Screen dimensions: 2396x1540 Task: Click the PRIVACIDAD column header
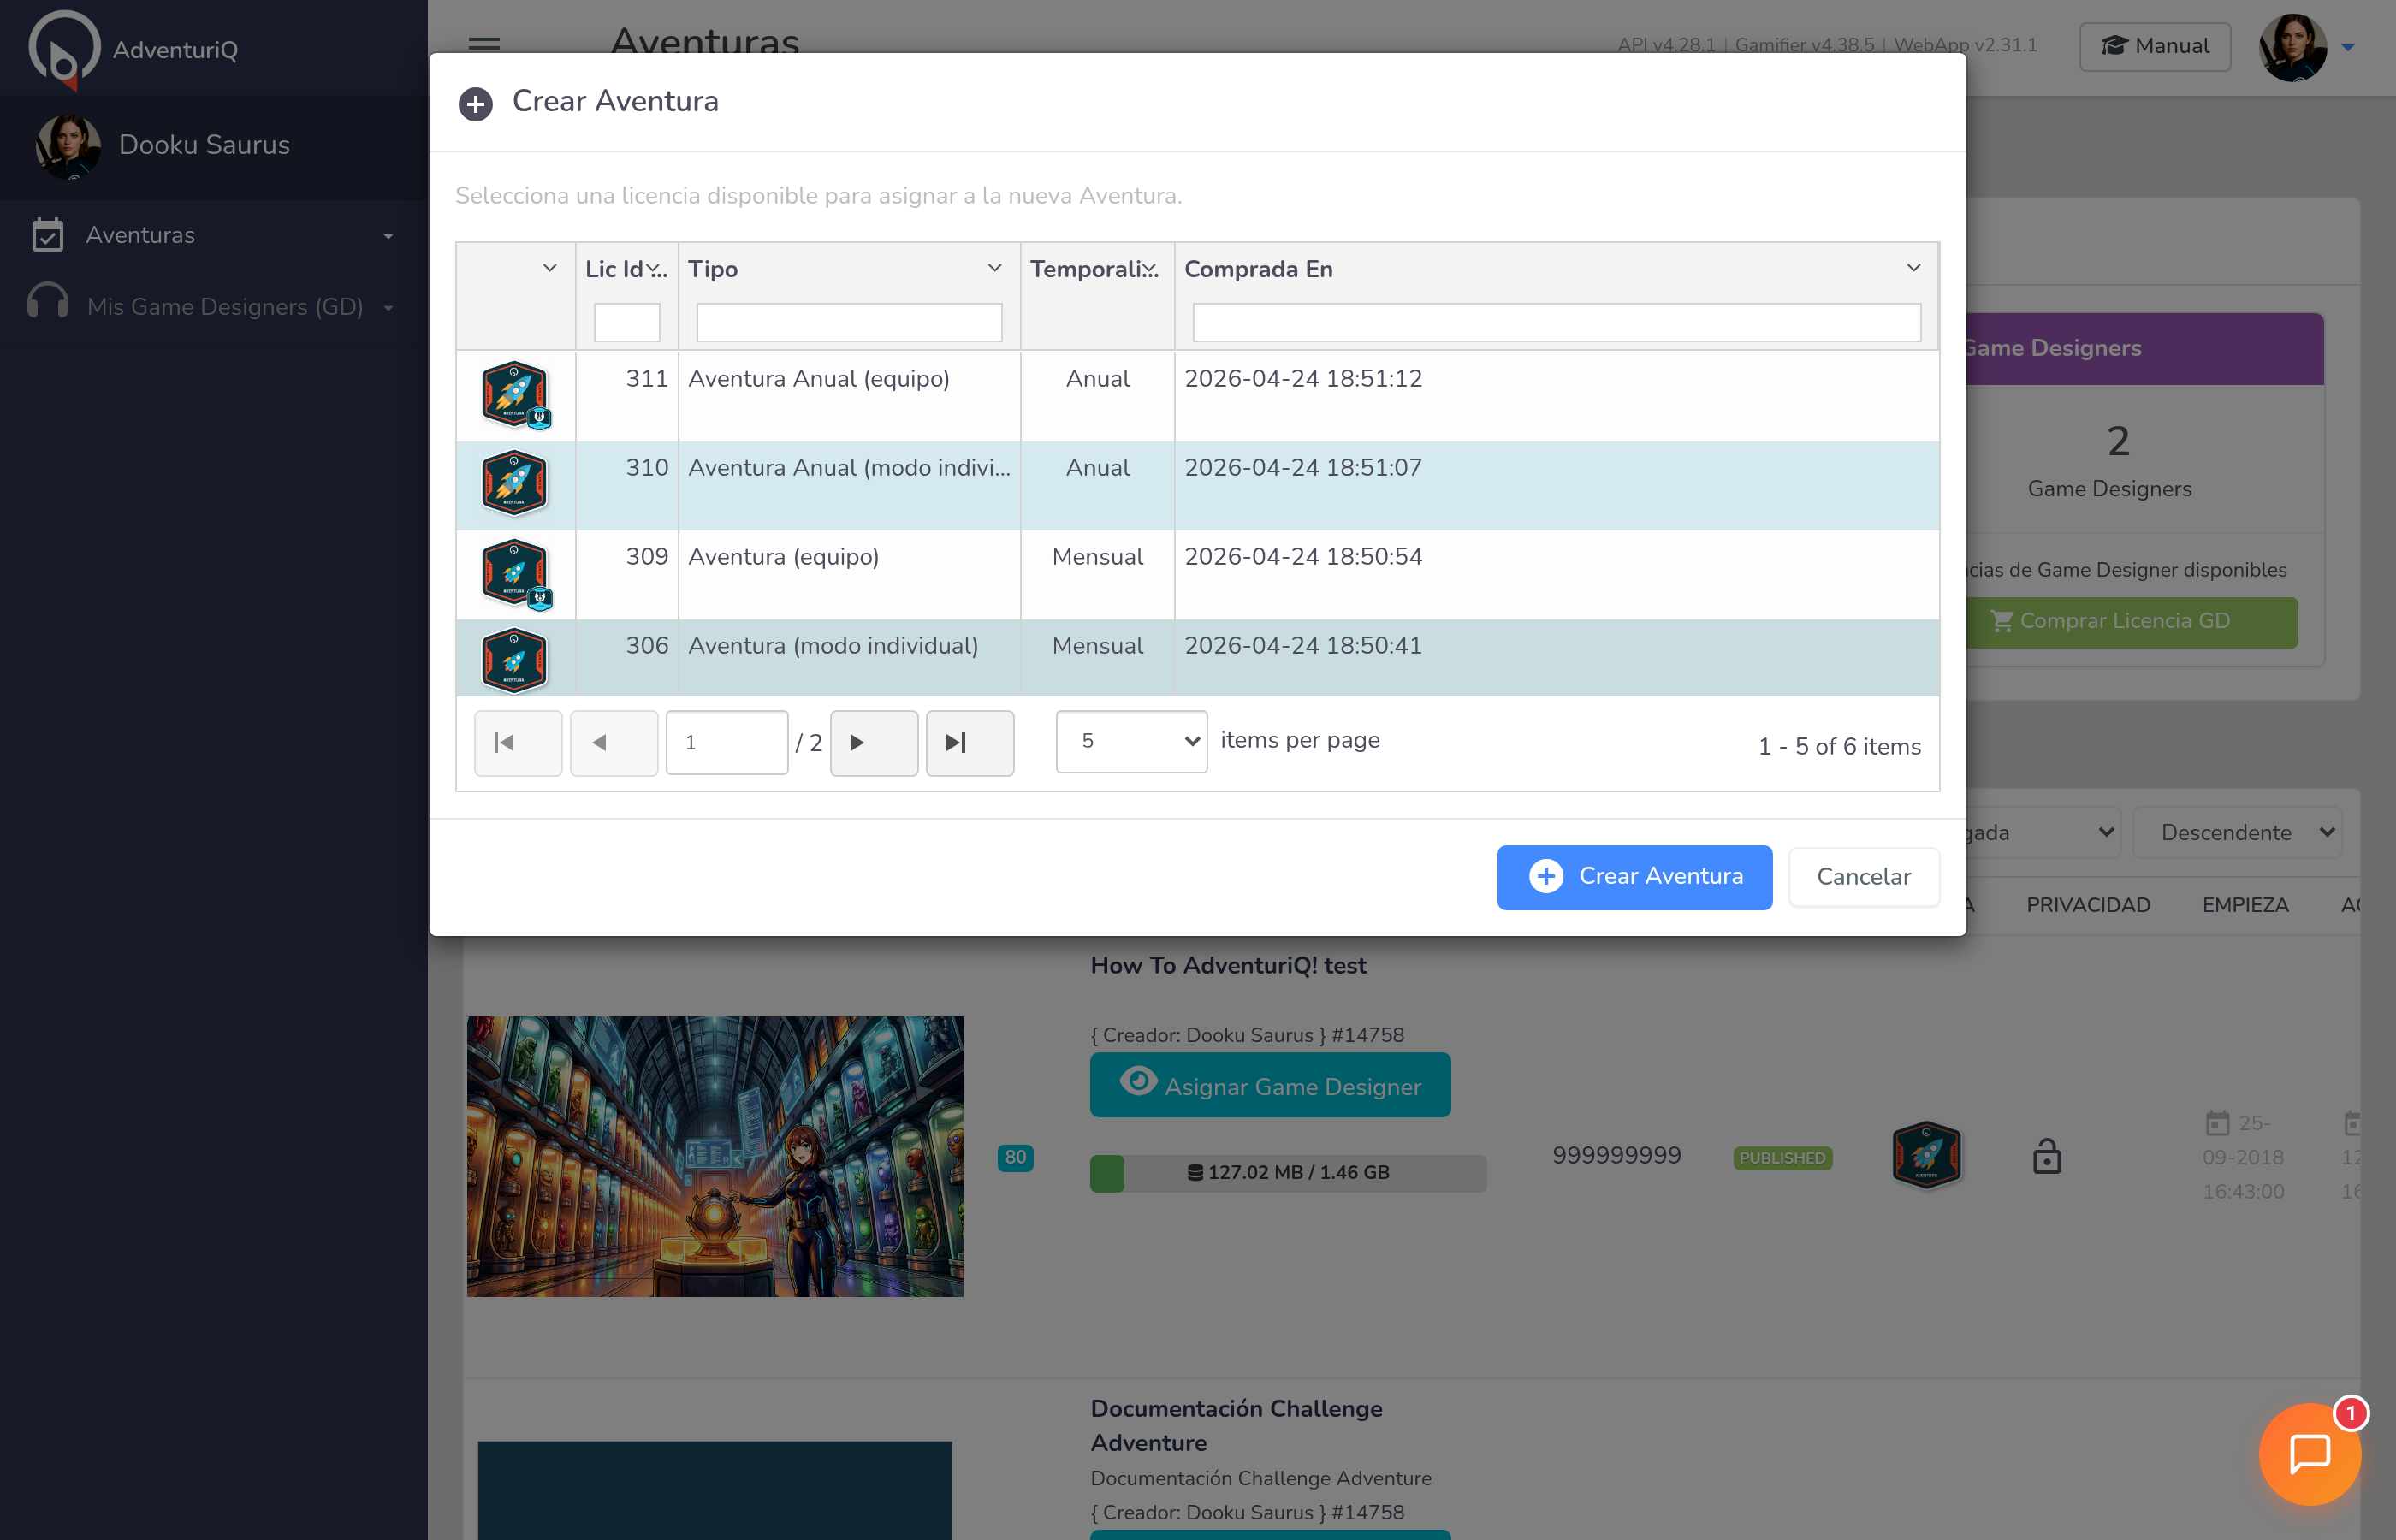click(x=2088, y=905)
